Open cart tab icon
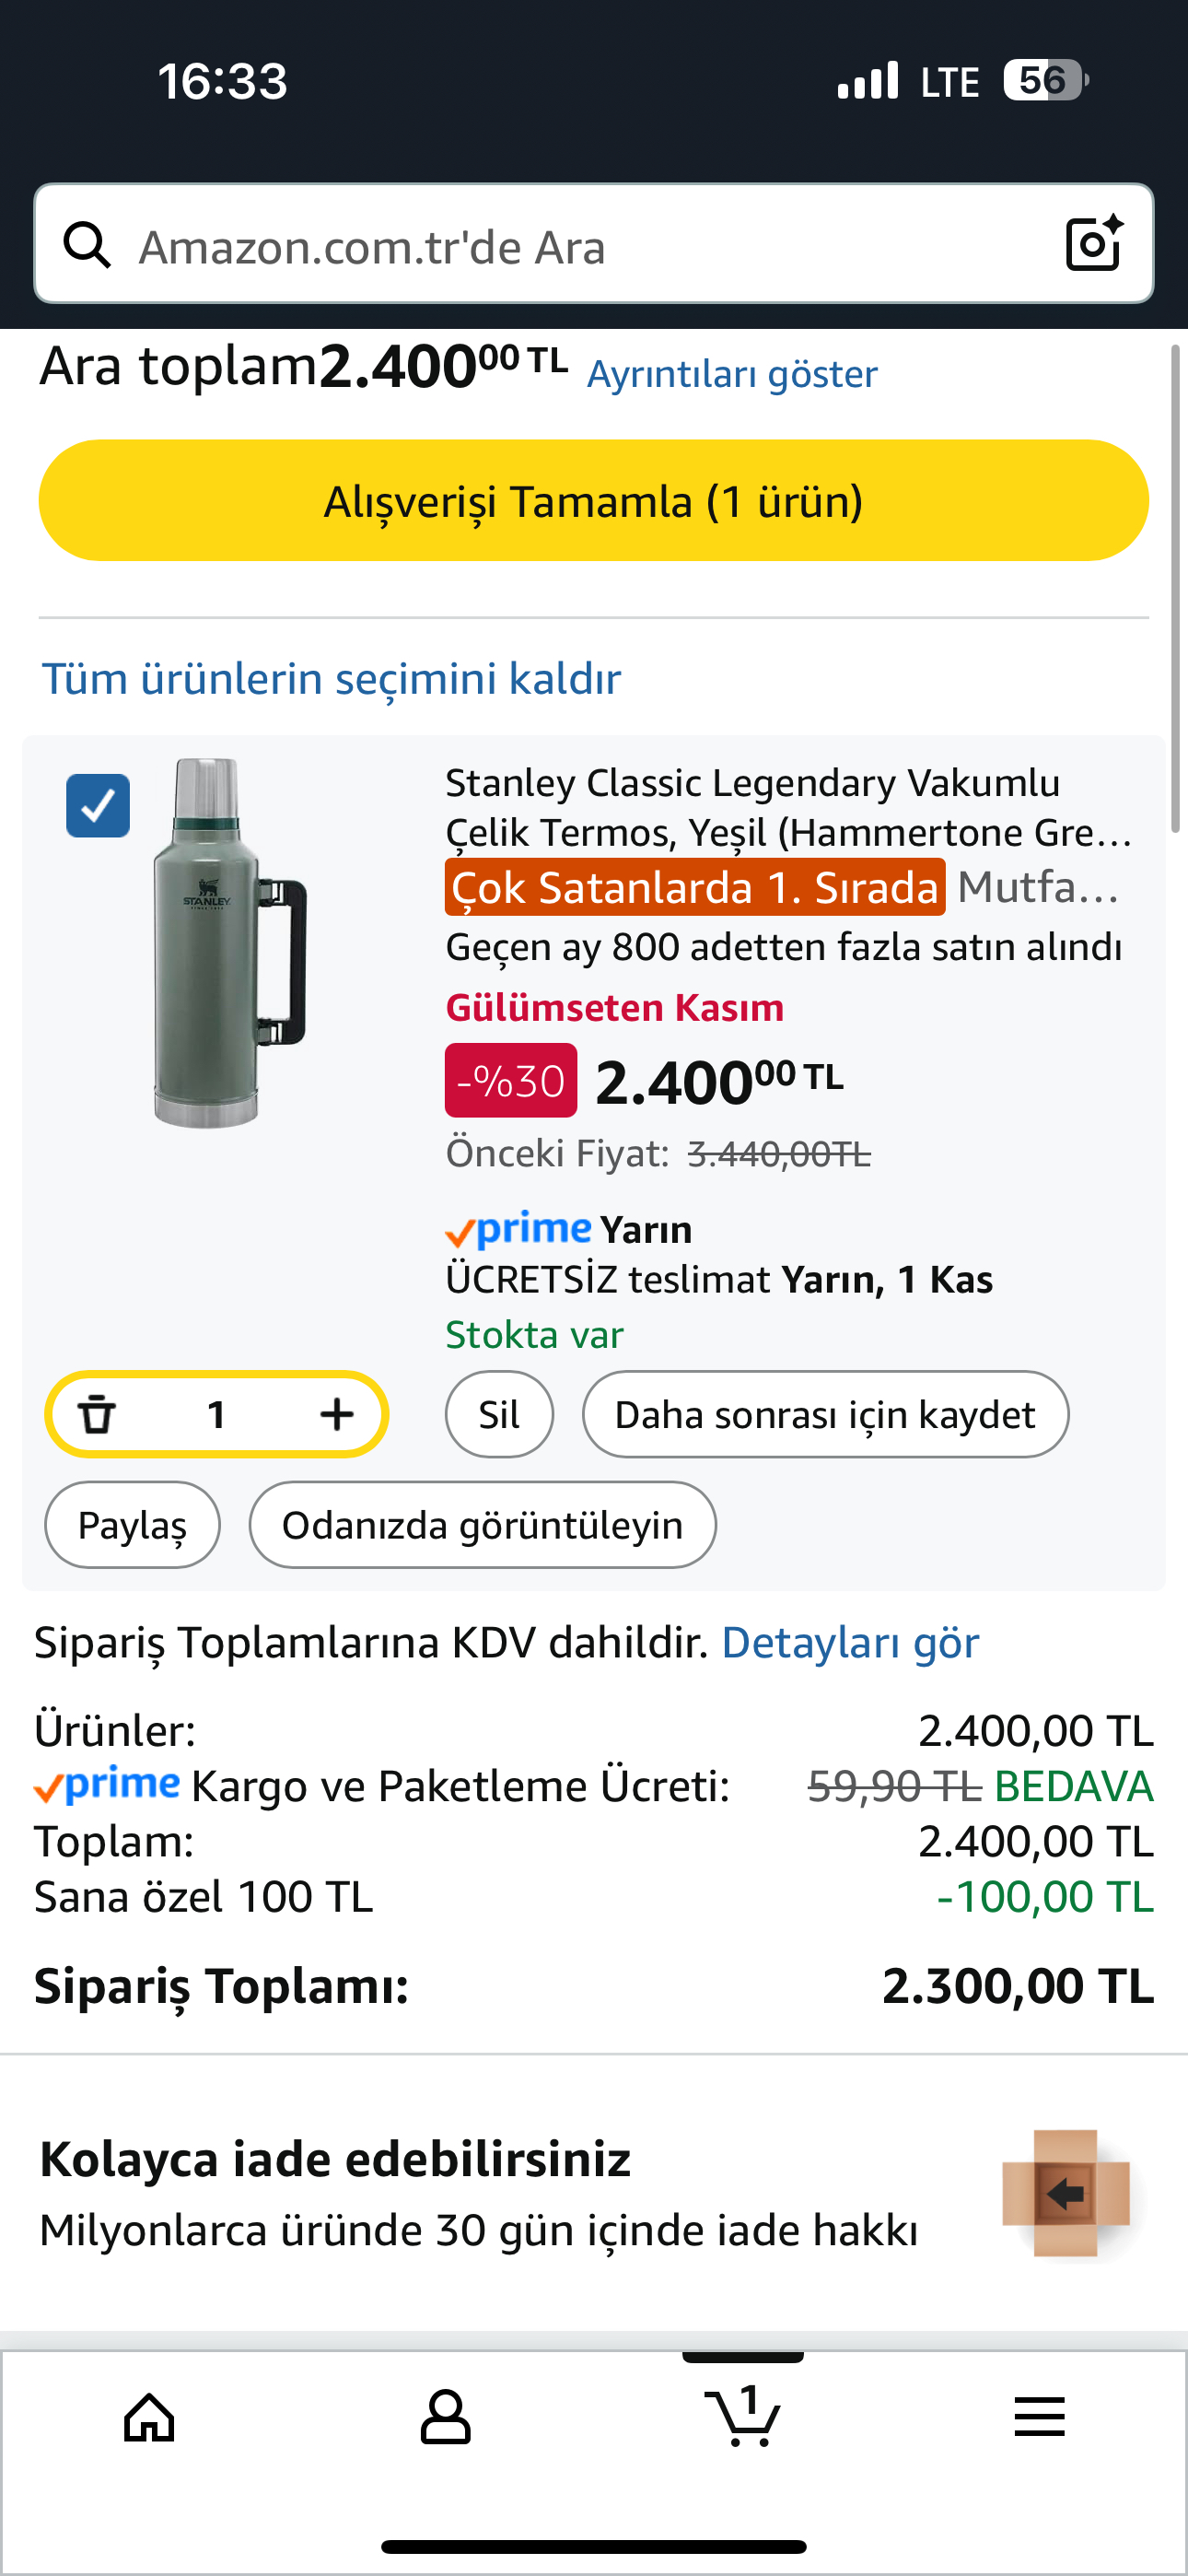Viewport: 1188px width, 2576px height. coord(742,2418)
